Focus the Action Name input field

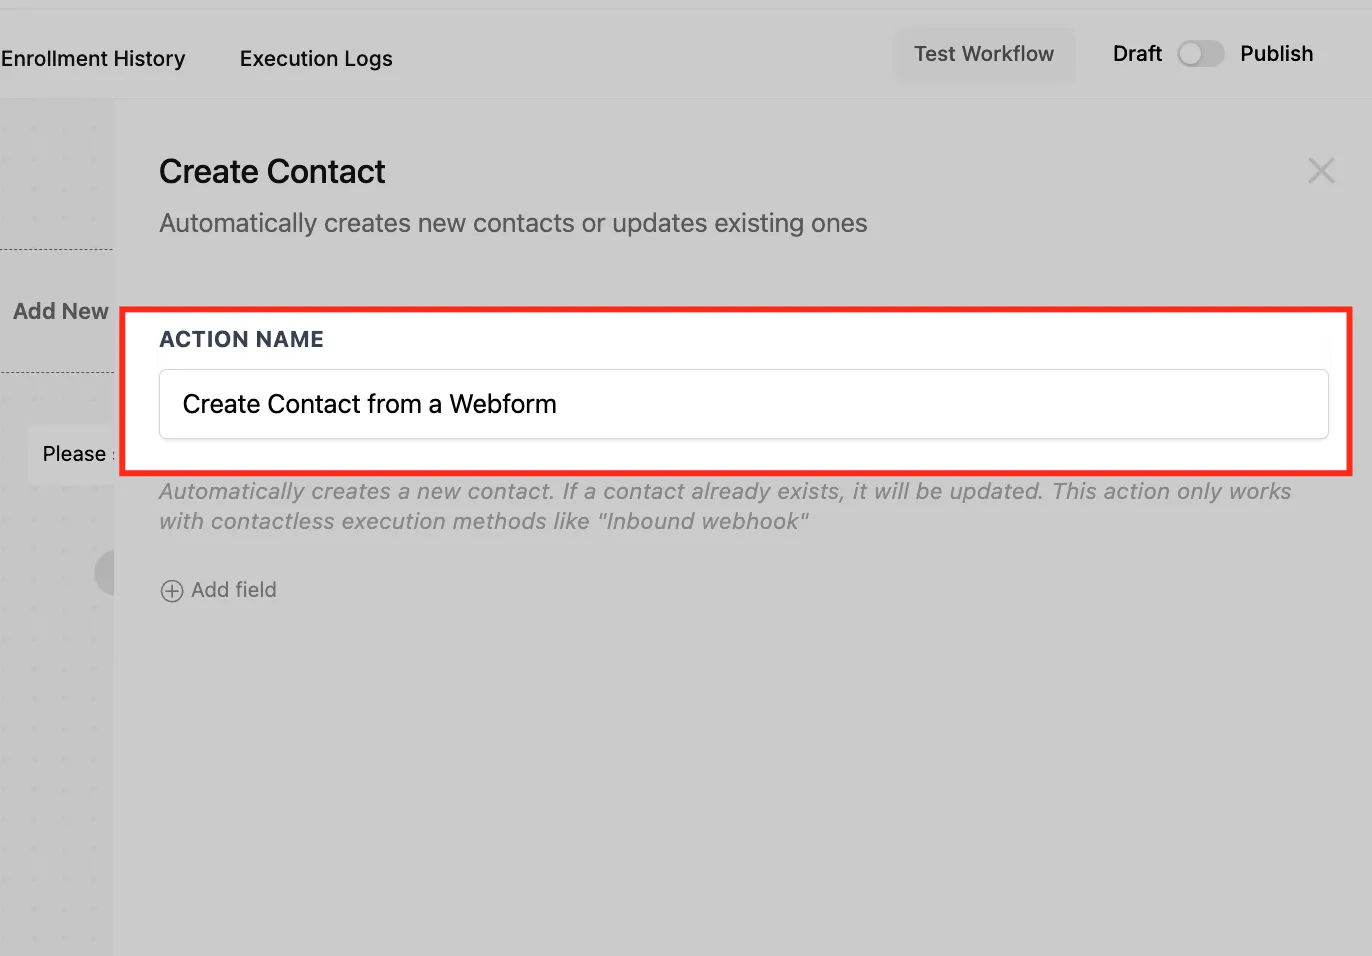pyautogui.click(x=744, y=404)
